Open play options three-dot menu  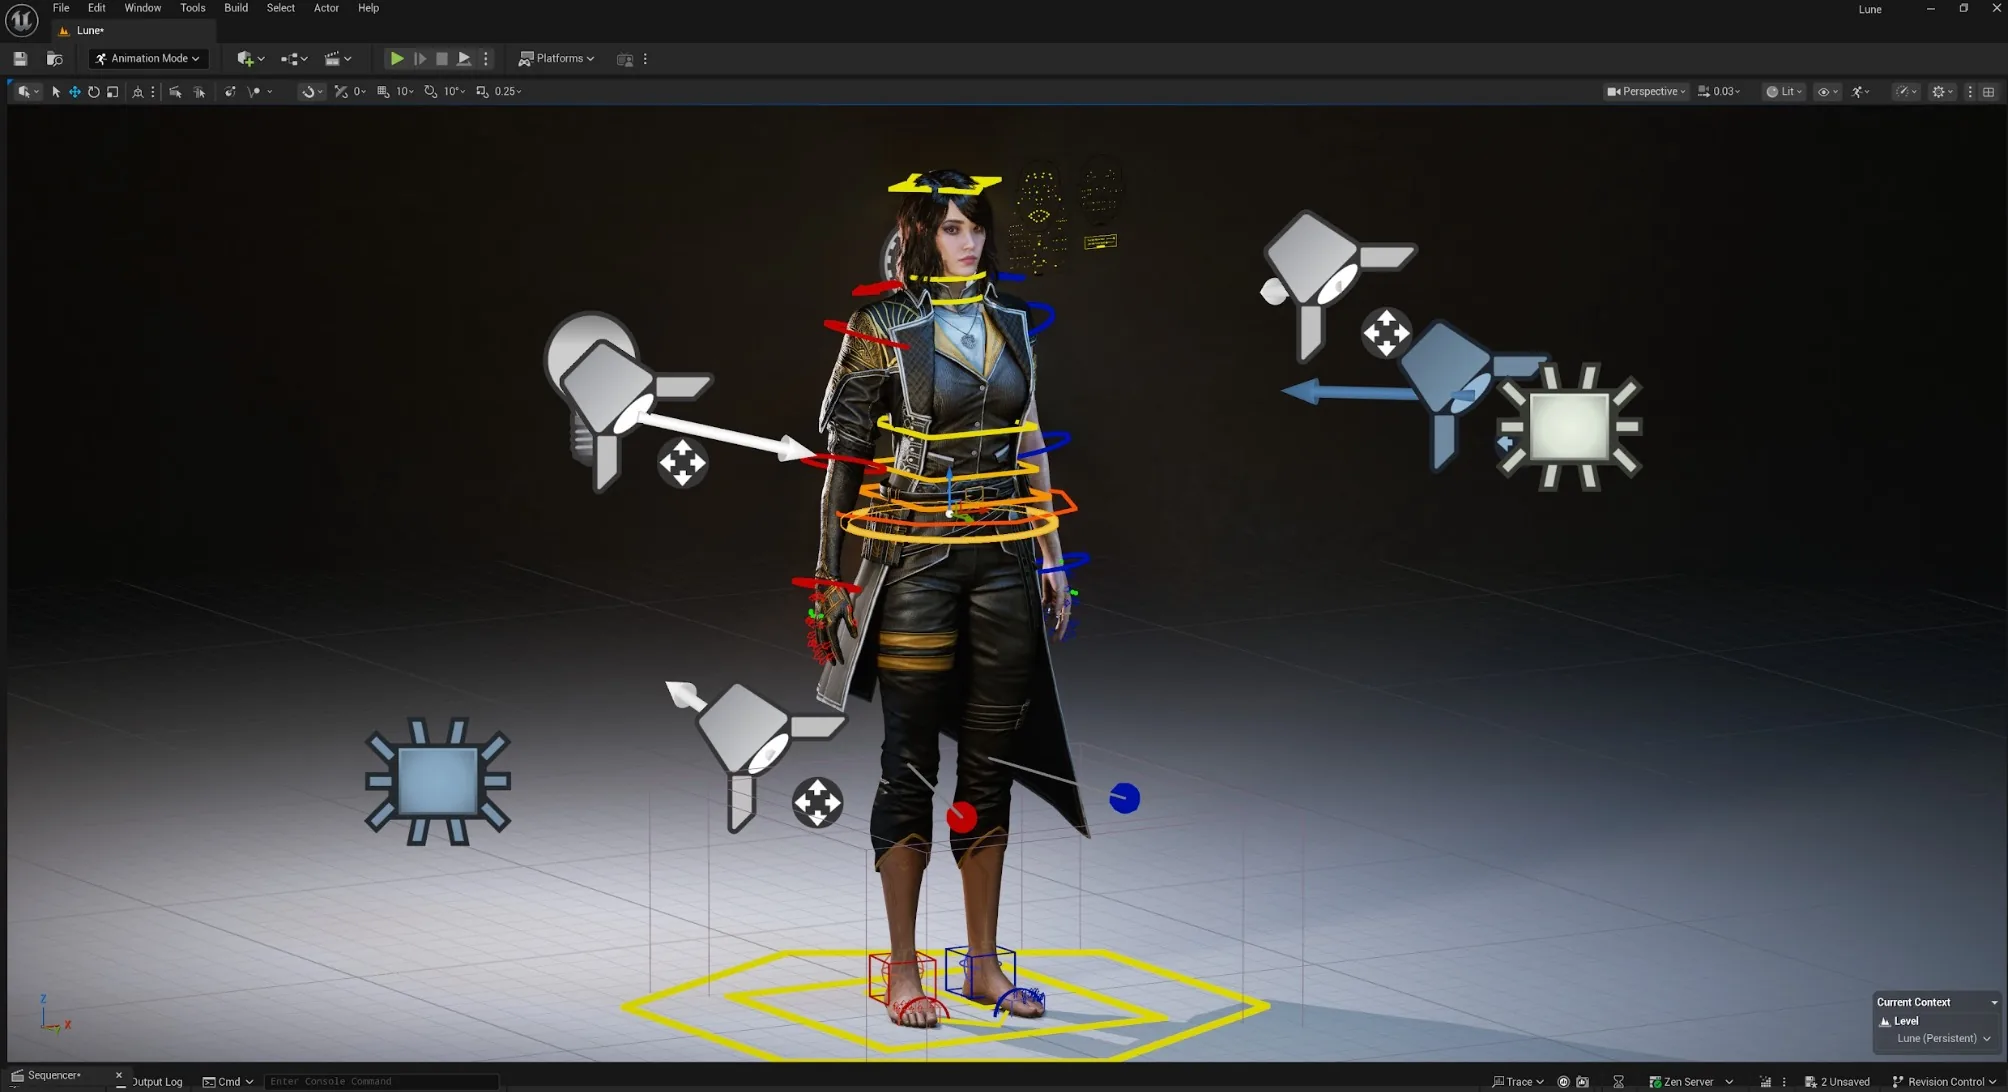[x=486, y=59]
